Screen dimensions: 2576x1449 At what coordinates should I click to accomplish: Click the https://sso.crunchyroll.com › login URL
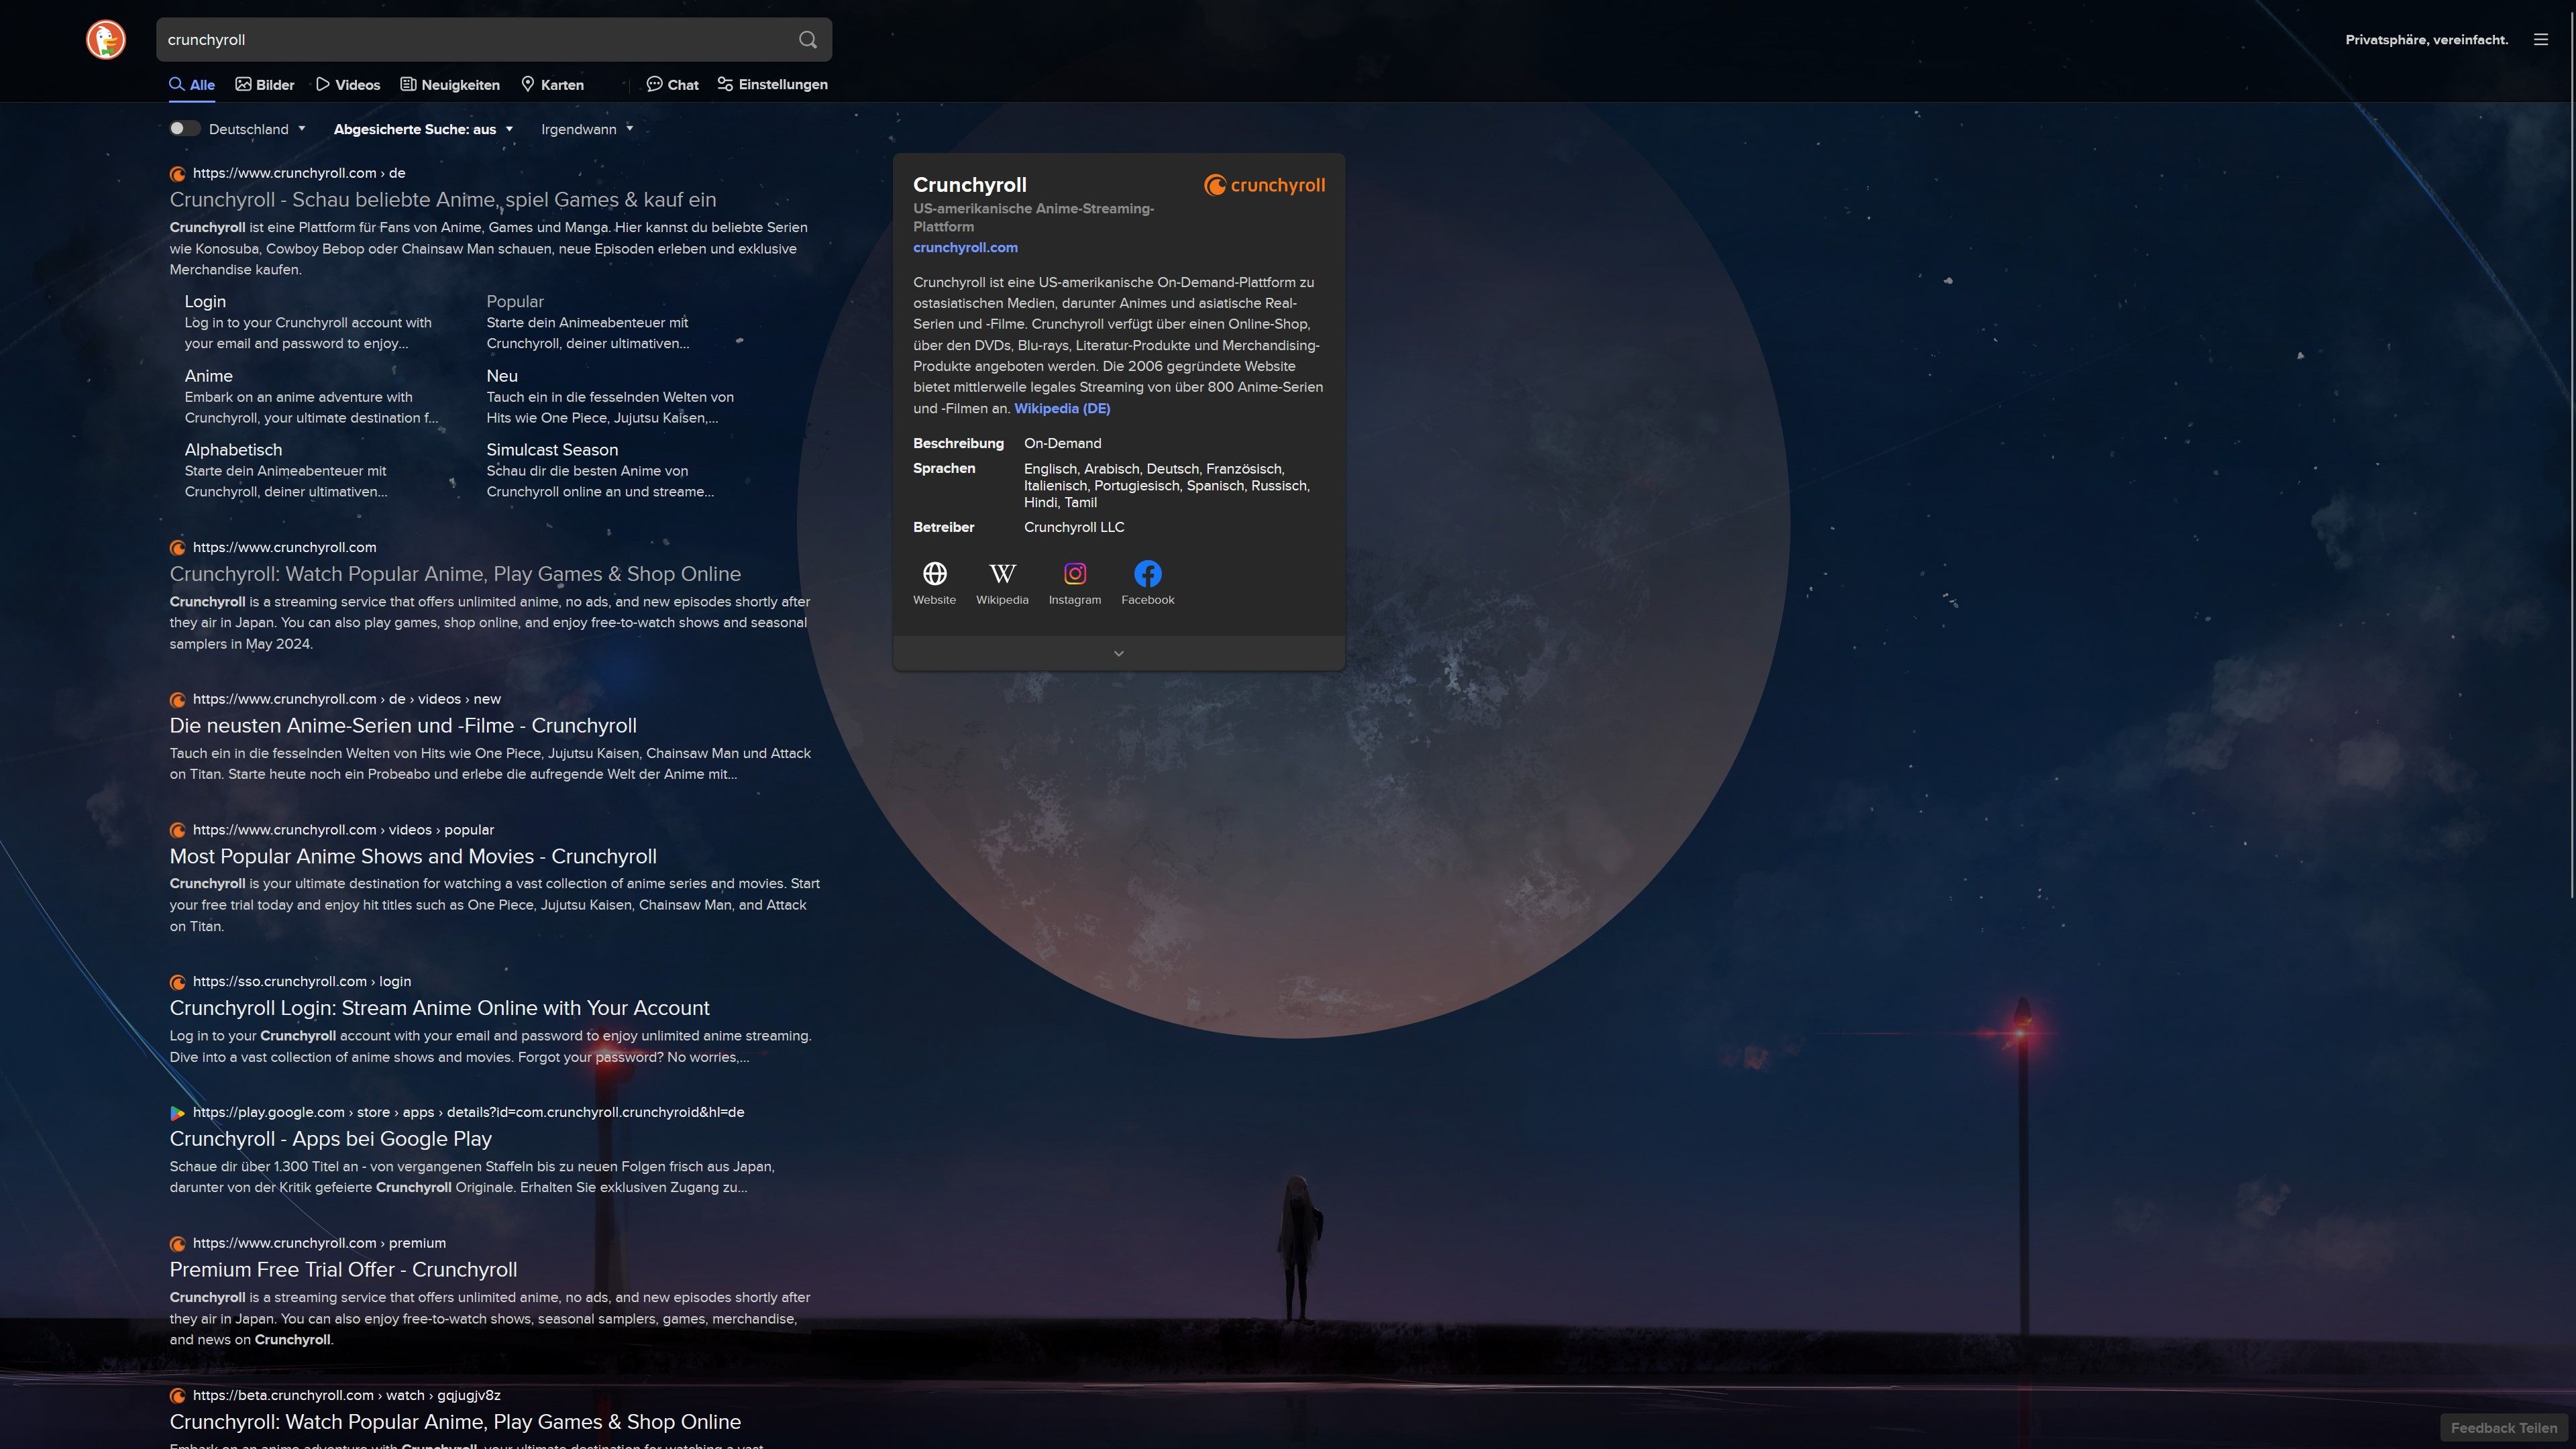(x=302, y=982)
